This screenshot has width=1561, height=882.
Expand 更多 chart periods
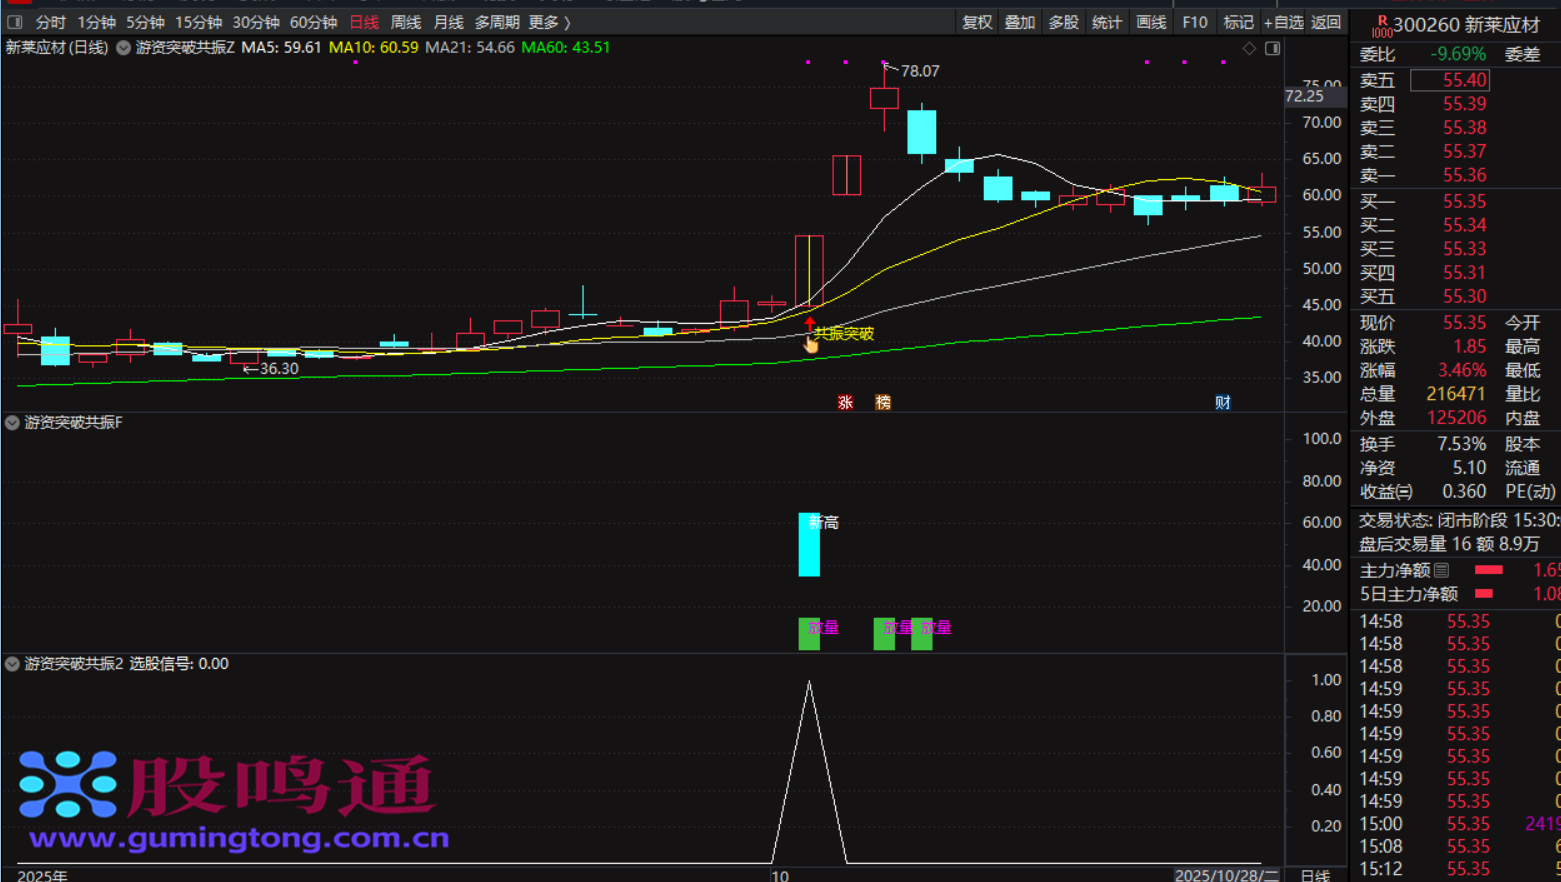pos(549,22)
